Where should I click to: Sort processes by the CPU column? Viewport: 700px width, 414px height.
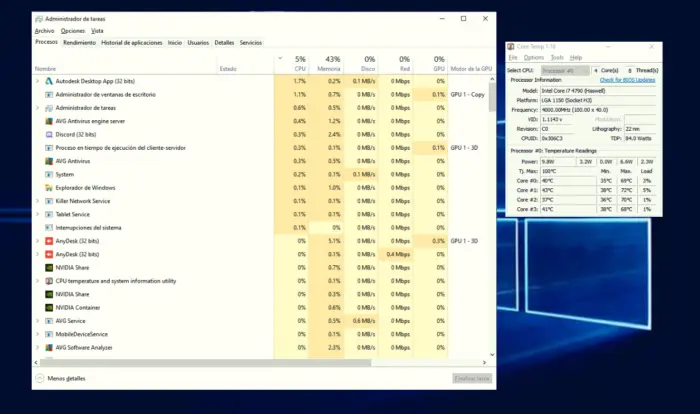pos(291,63)
